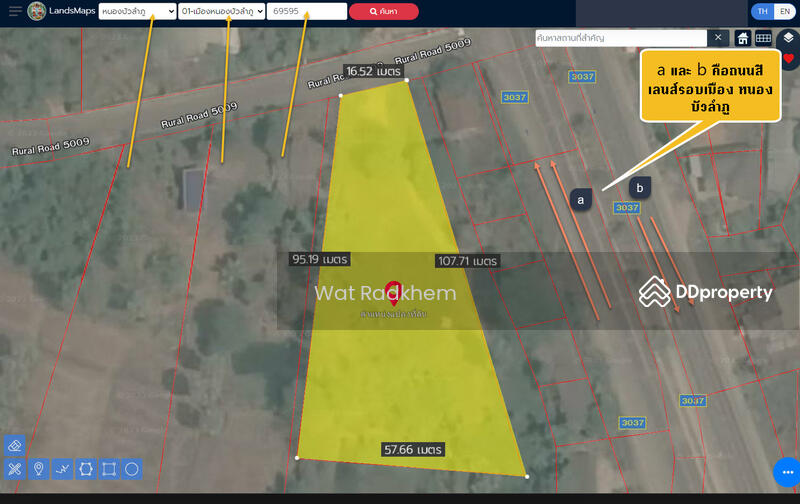Choose the circle drawing tool

coord(132,468)
